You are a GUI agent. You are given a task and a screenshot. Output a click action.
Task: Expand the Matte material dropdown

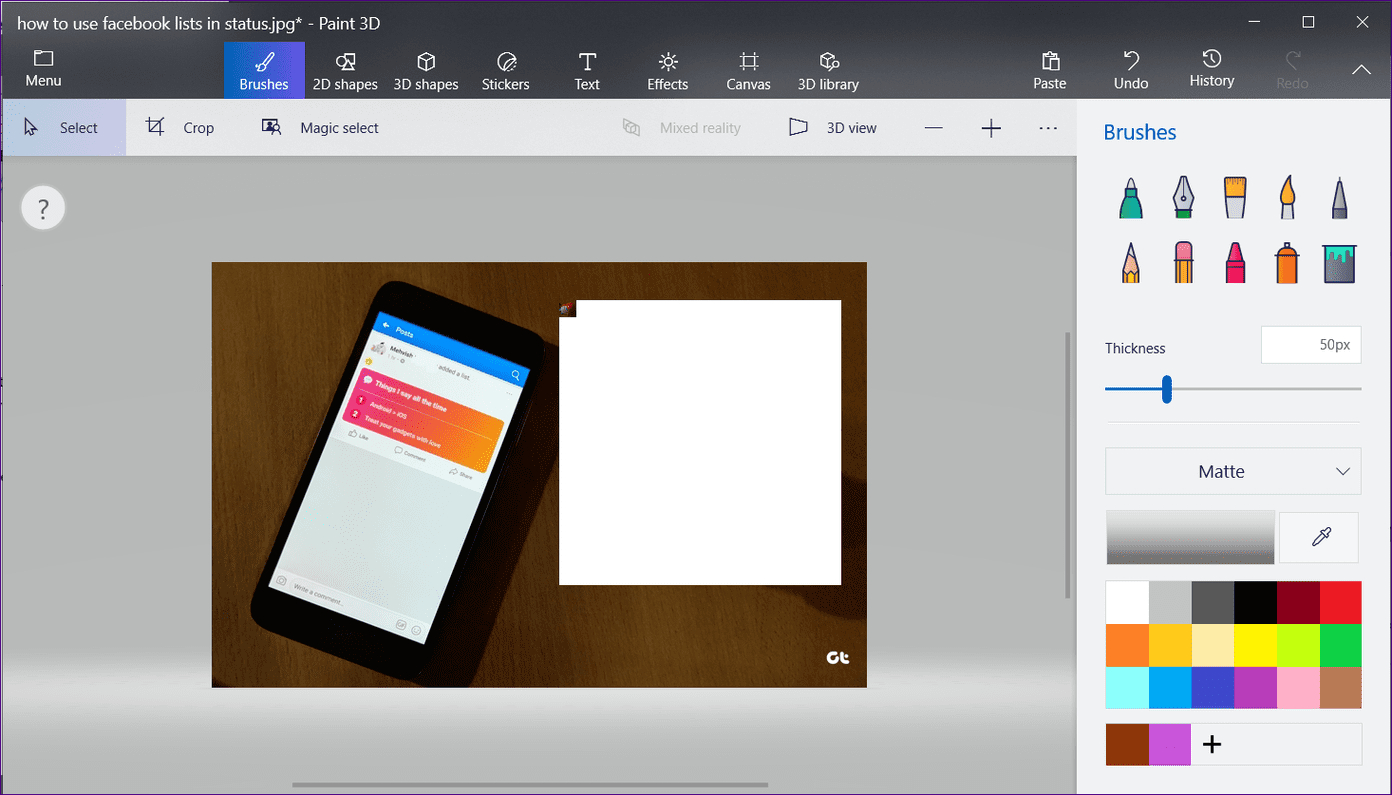pyautogui.click(x=1233, y=471)
